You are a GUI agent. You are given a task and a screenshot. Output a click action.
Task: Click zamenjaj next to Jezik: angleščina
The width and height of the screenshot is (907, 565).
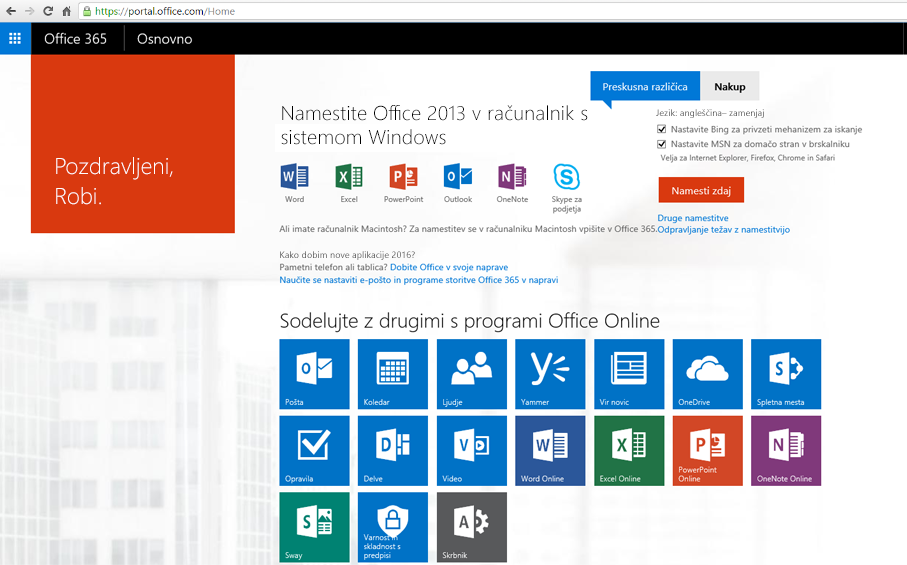746,113
